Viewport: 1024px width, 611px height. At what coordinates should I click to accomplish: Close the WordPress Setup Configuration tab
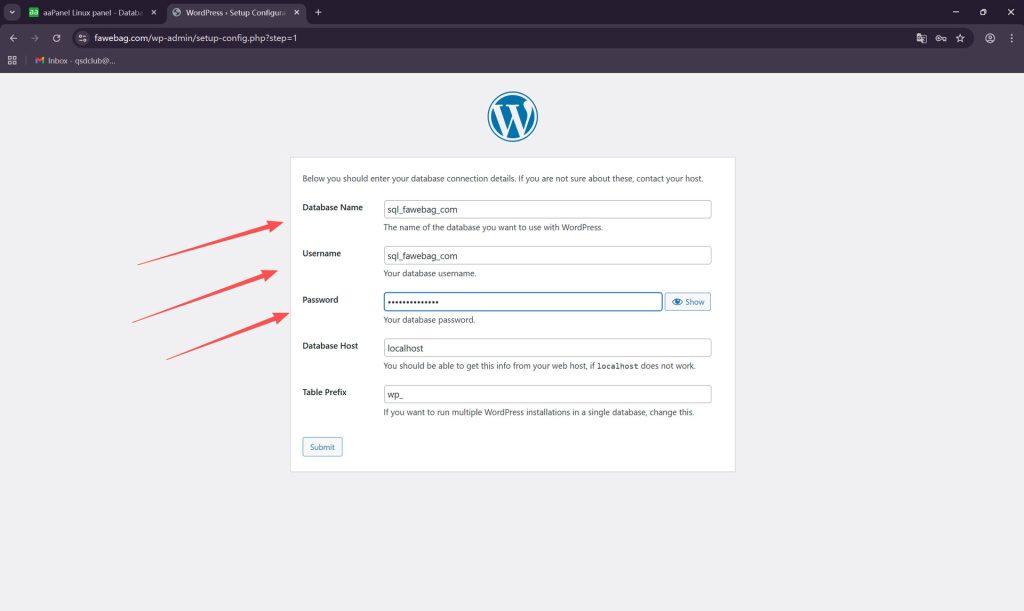tap(295, 12)
